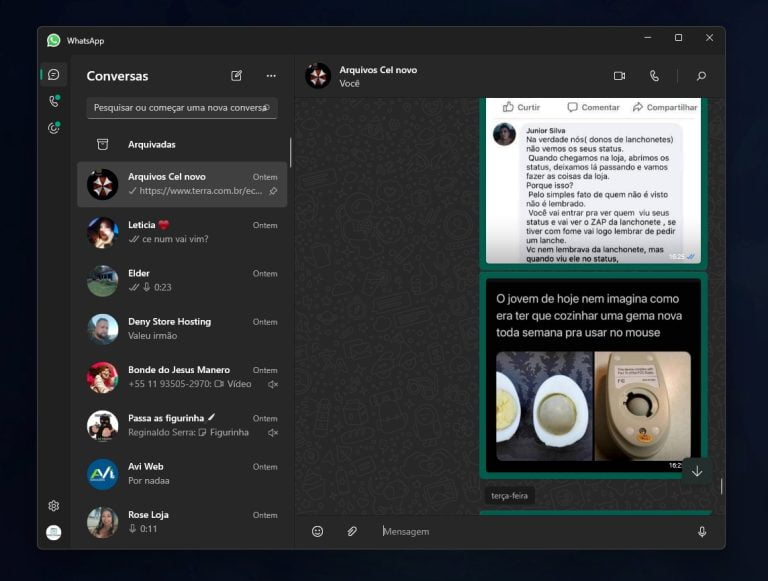The image size is (768, 581).
Task: Minimize the WhatsApp window
Action: 648,38
